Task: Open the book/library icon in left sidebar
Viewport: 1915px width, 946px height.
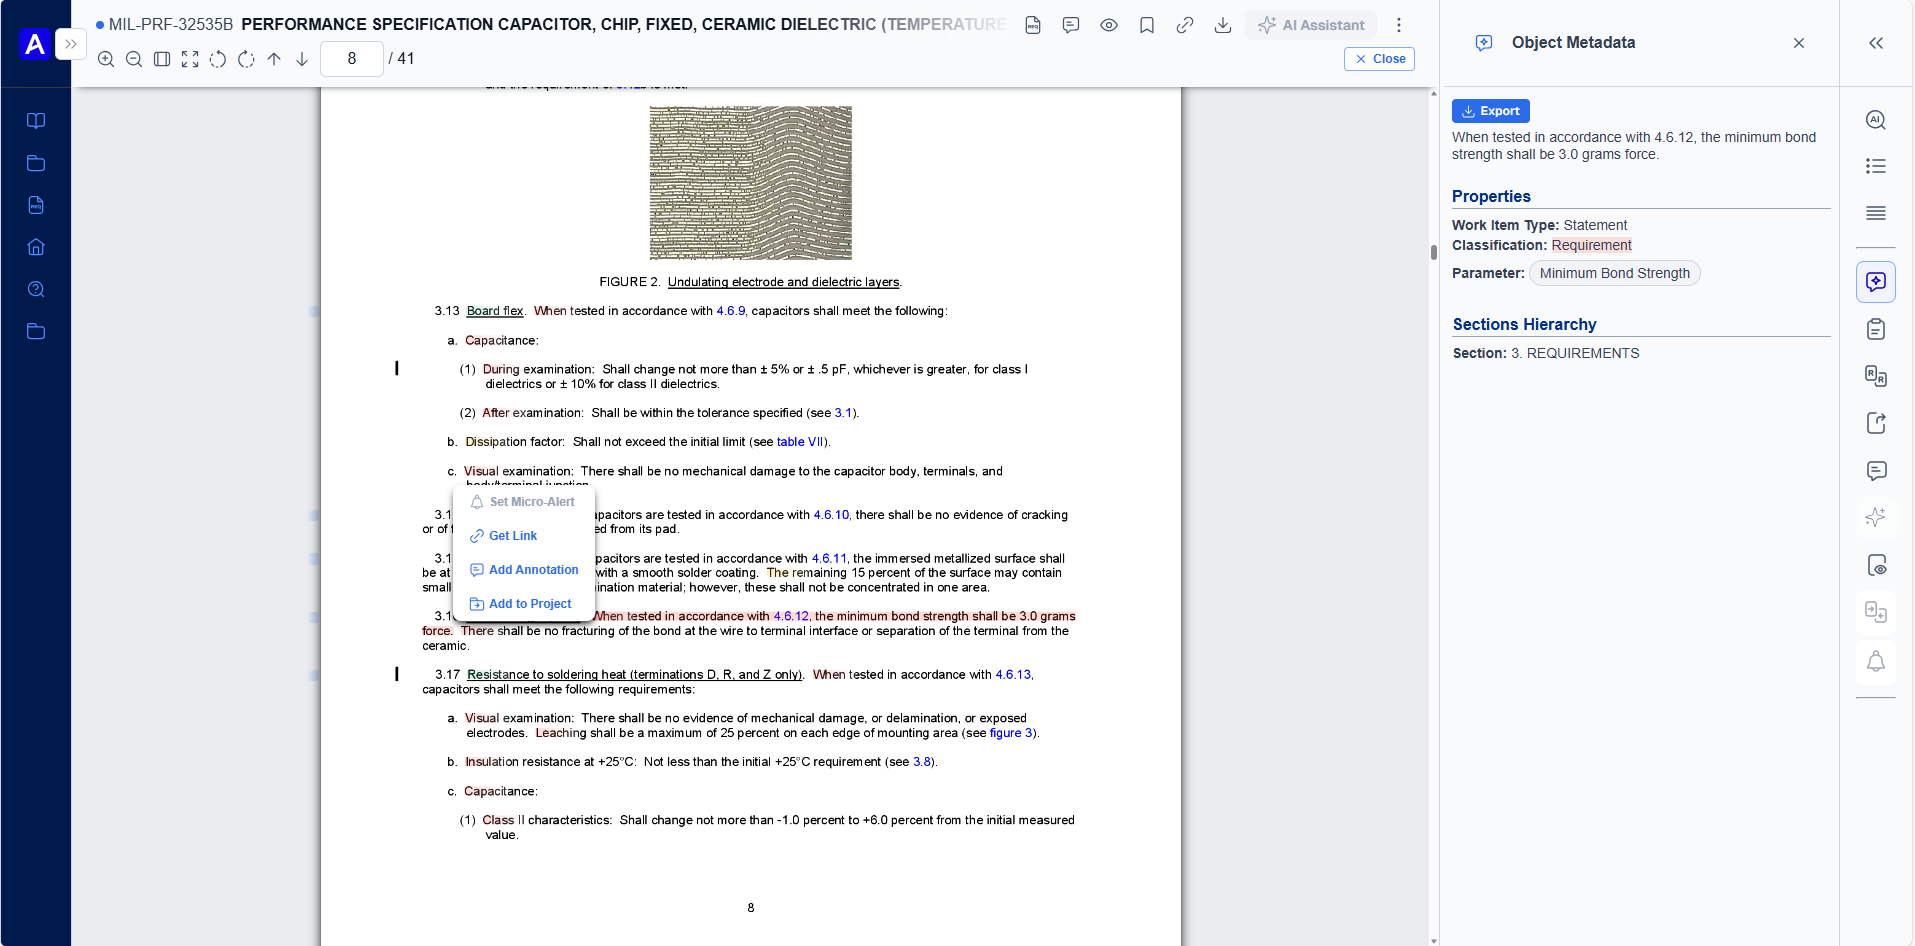Action: click(36, 120)
